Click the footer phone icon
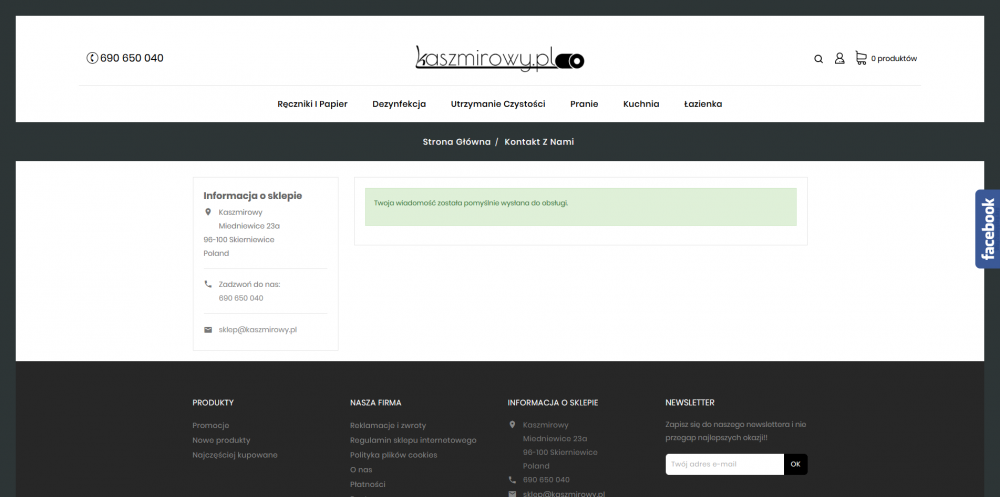The image size is (1000, 497). click(512, 480)
